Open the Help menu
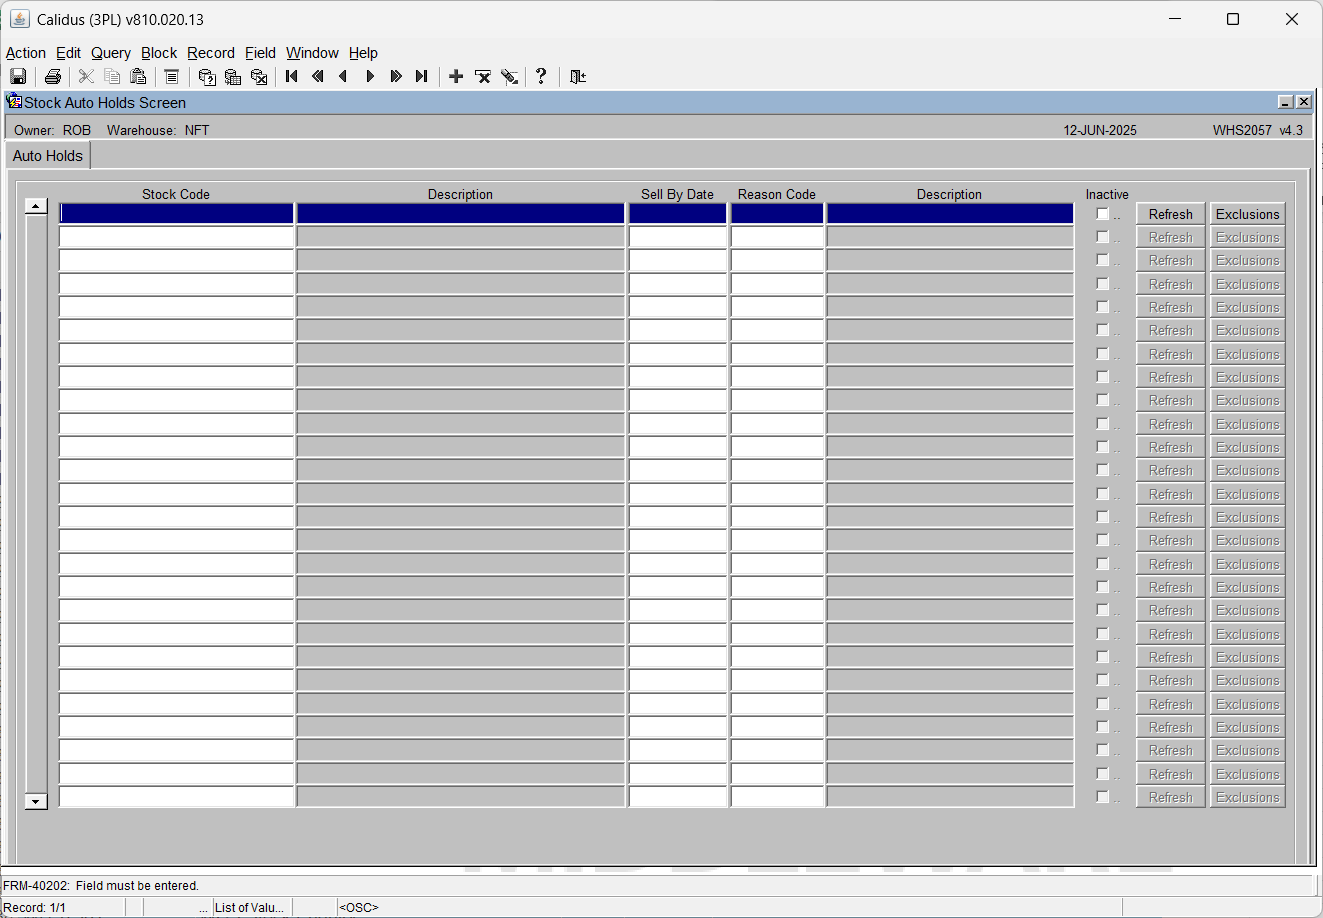Viewport: 1323px width, 918px height. click(x=363, y=53)
